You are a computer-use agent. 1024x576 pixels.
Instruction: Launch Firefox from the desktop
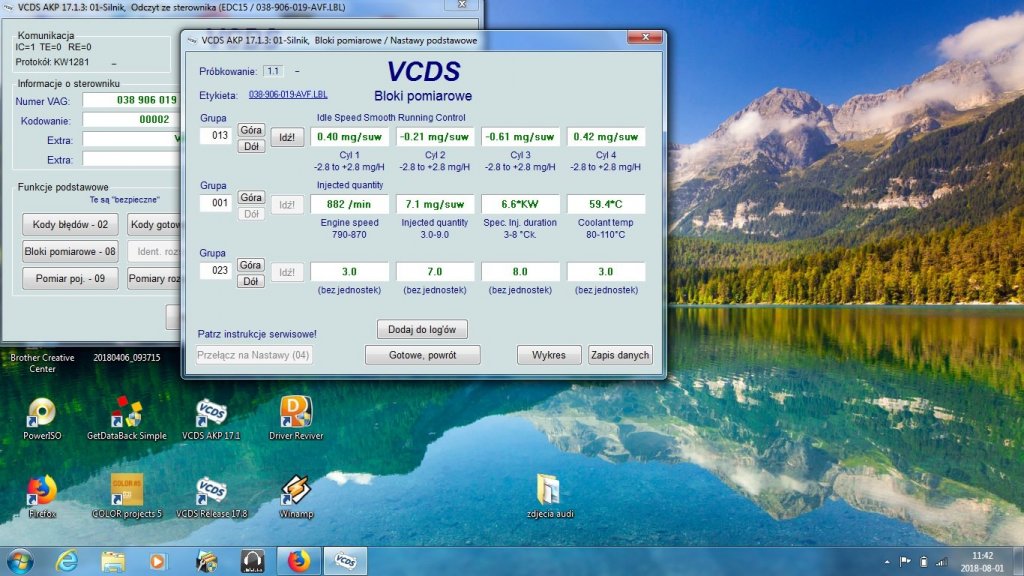(x=42, y=496)
